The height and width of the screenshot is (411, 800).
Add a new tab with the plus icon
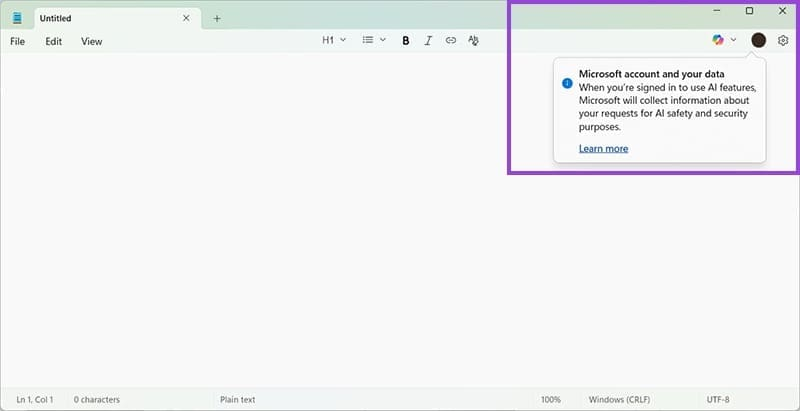tap(217, 18)
